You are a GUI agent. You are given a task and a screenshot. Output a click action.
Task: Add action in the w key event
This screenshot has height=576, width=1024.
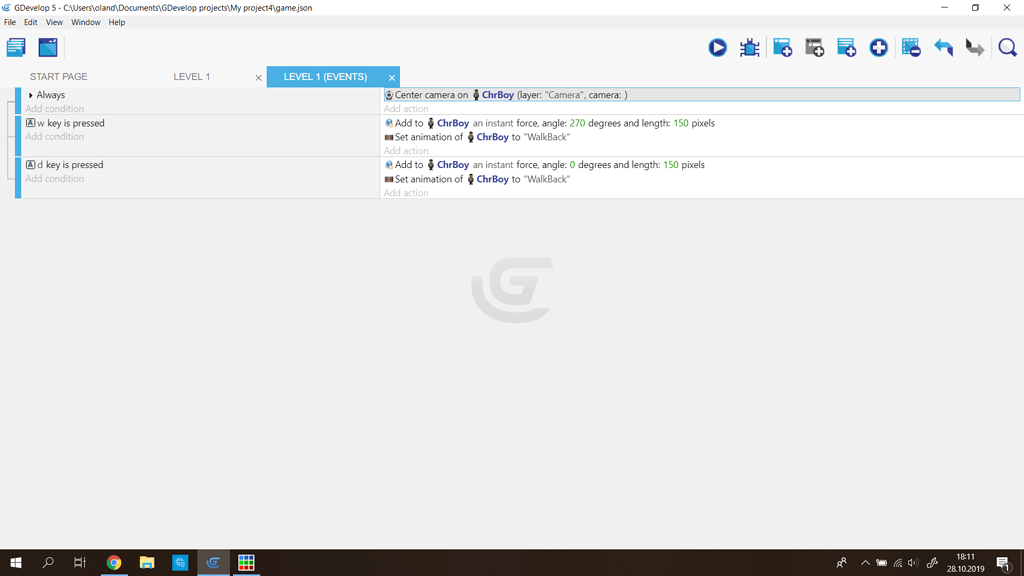(406, 150)
